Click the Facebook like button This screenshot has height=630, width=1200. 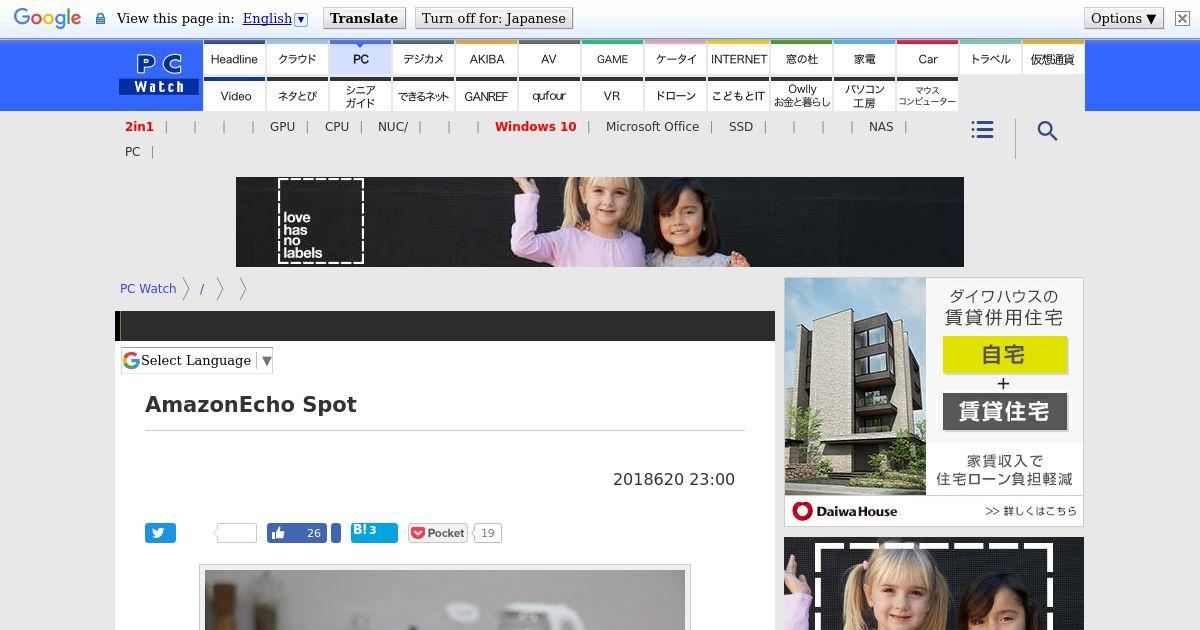pyautogui.click(x=297, y=533)
